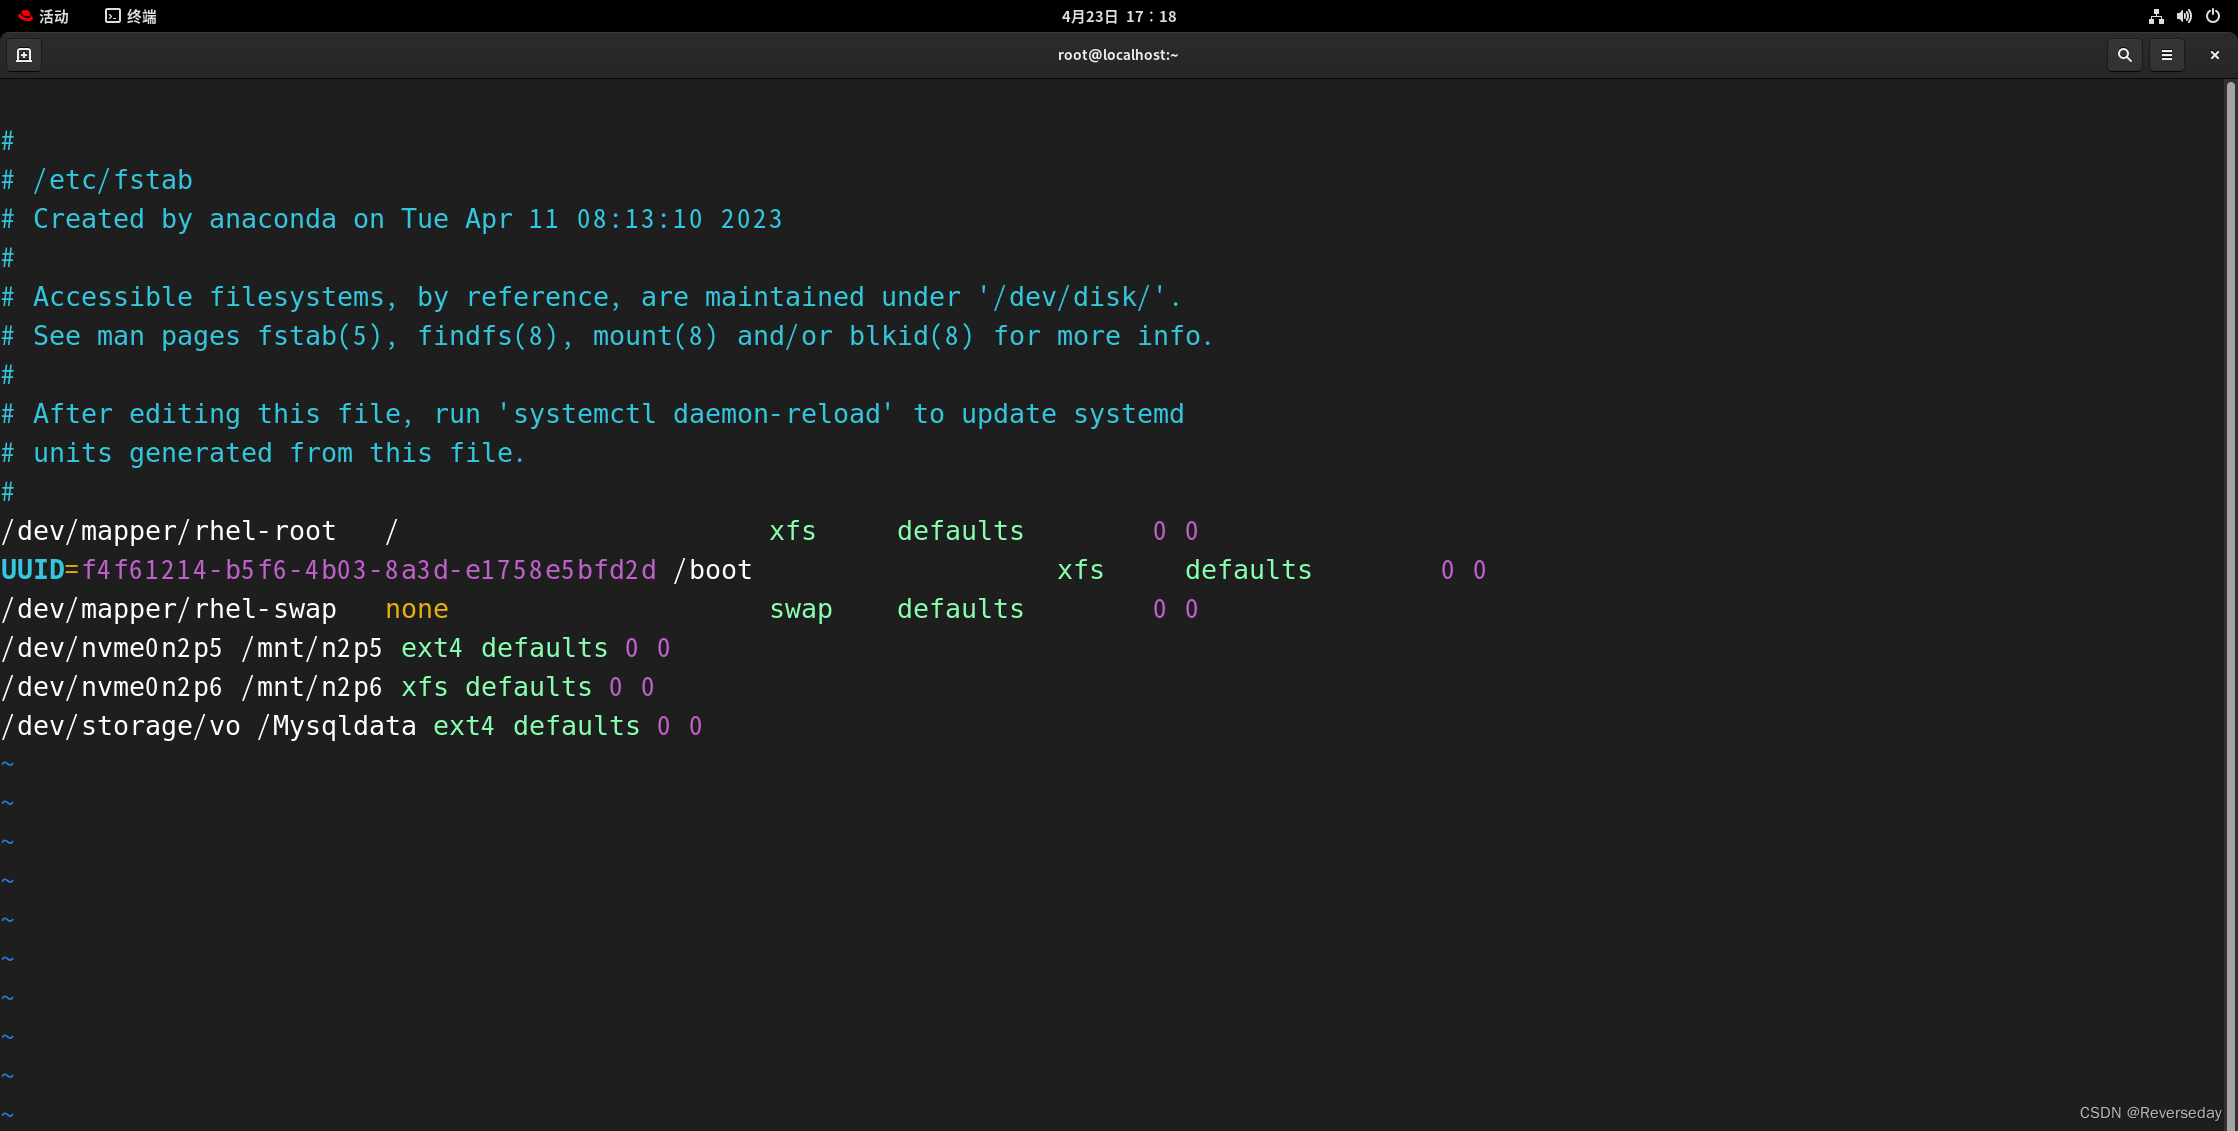Screen dimensions: 2238x1131
Task: Click 'none' mount point on swap line
Action: point(417,609)
